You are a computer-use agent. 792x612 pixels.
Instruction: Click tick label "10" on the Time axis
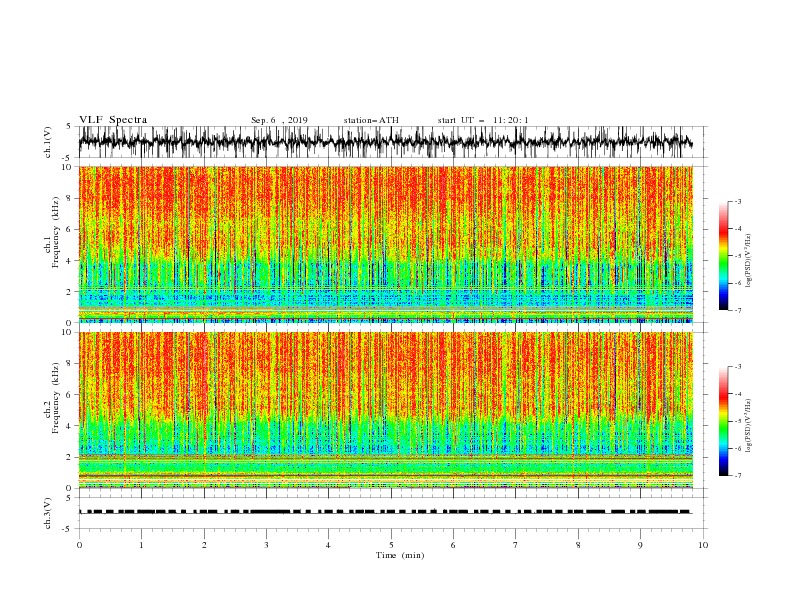[x=703, y=545]
